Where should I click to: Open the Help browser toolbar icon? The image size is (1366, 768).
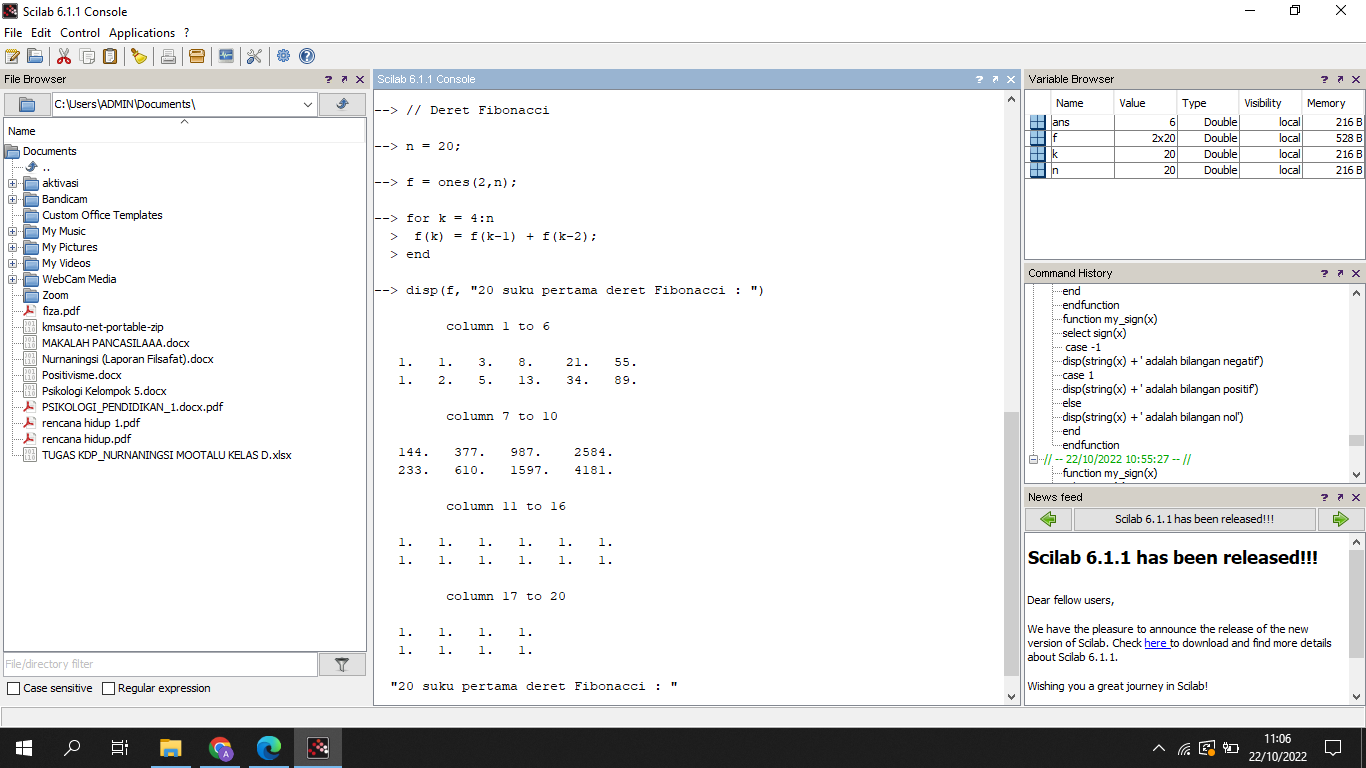(307, 56)
